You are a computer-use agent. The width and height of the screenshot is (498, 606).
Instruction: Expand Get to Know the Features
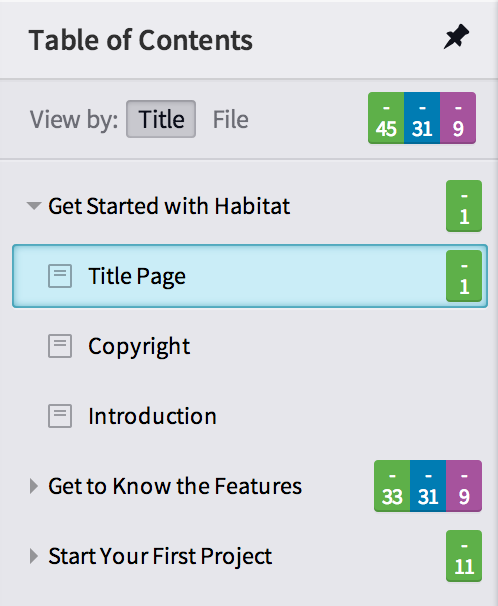click(x=34, y=486)
